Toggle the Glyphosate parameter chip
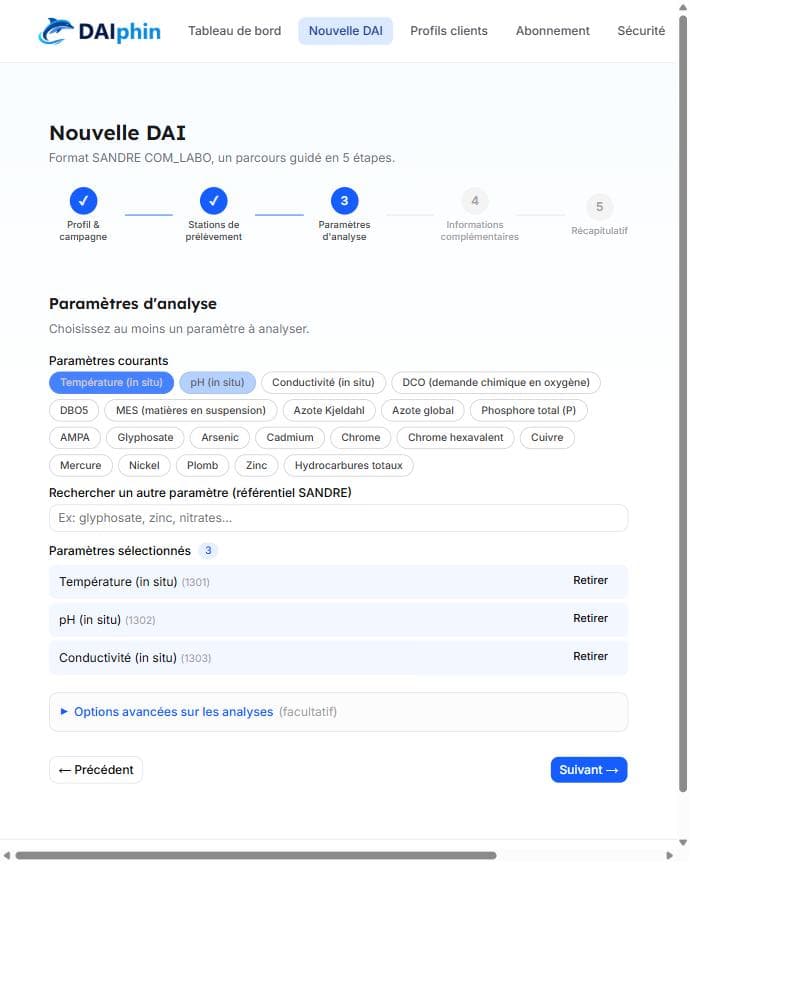The height and width of the screenshot is (1000, 800). tap(145, 438)
